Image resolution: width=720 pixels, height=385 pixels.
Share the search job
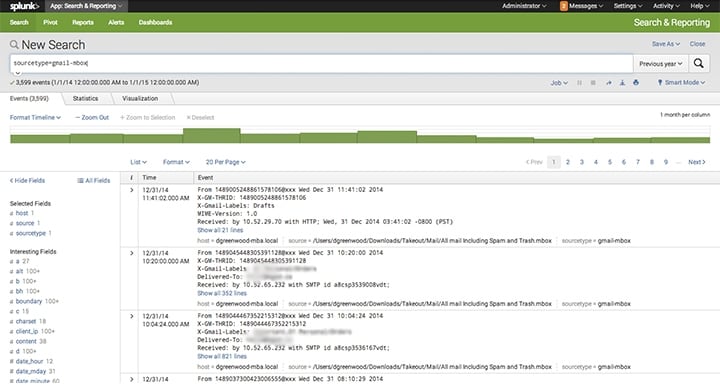(x=608, y=83)
